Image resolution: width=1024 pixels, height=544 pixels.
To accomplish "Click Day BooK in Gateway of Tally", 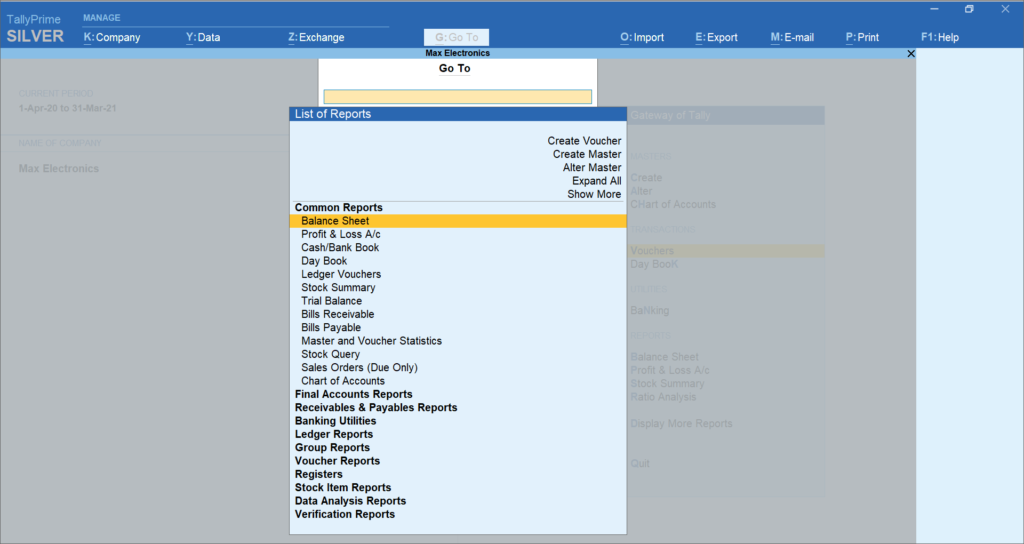I will pyautogui.click(x=654, y=264).
